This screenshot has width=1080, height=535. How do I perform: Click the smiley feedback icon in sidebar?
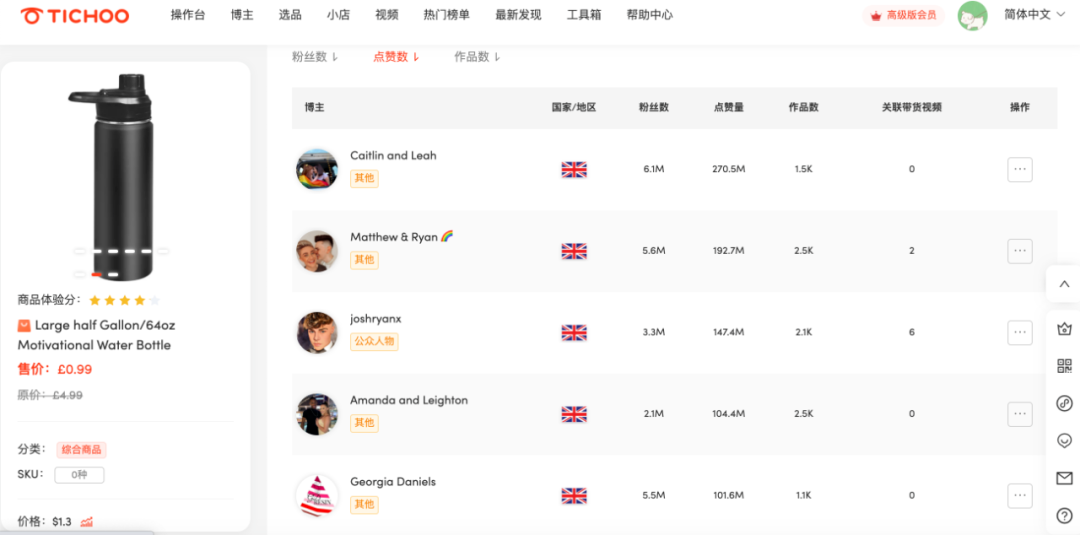click(x=1064, y=441)
